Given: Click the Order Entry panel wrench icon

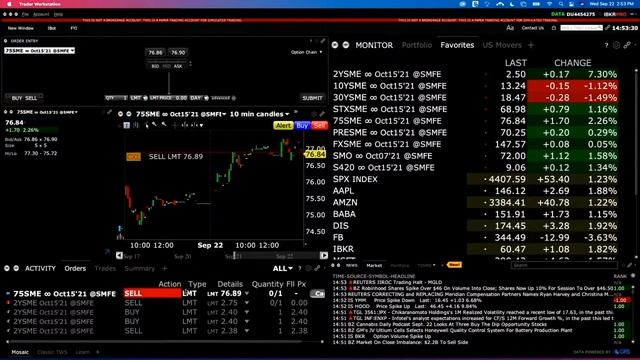Looking at the screenshot, I should [322, 41].
